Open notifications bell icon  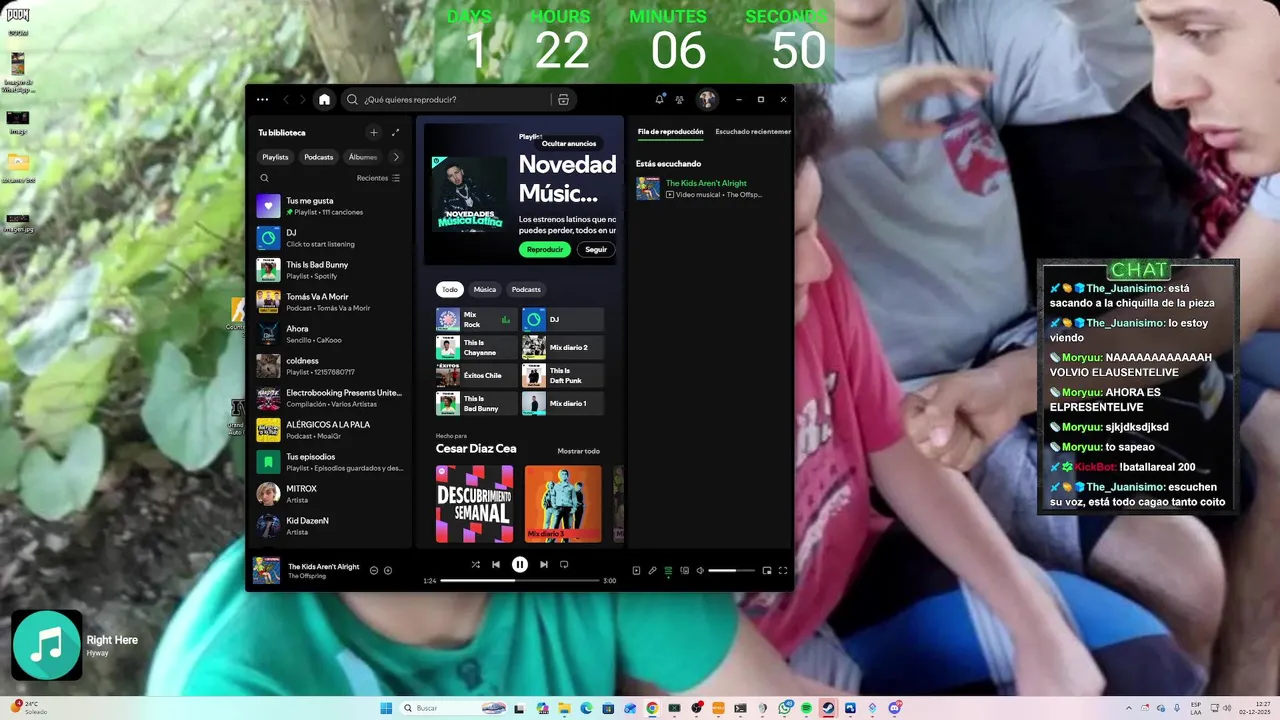(x=659, y=99)
